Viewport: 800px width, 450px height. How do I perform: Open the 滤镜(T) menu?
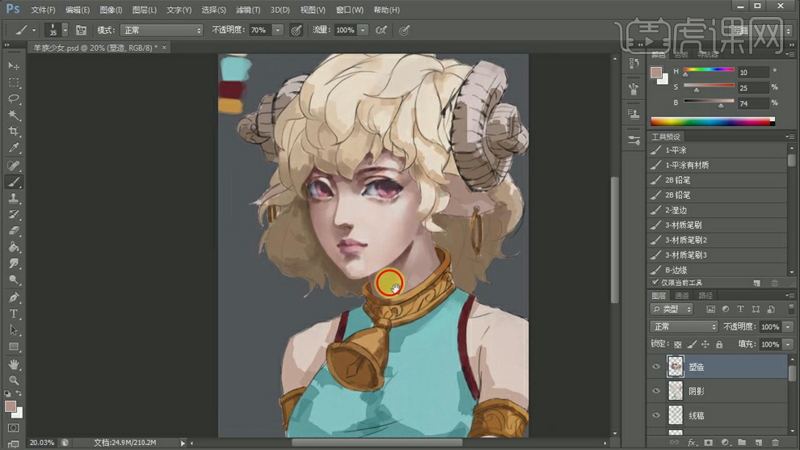pyautogui.click(x=248, y=10)
